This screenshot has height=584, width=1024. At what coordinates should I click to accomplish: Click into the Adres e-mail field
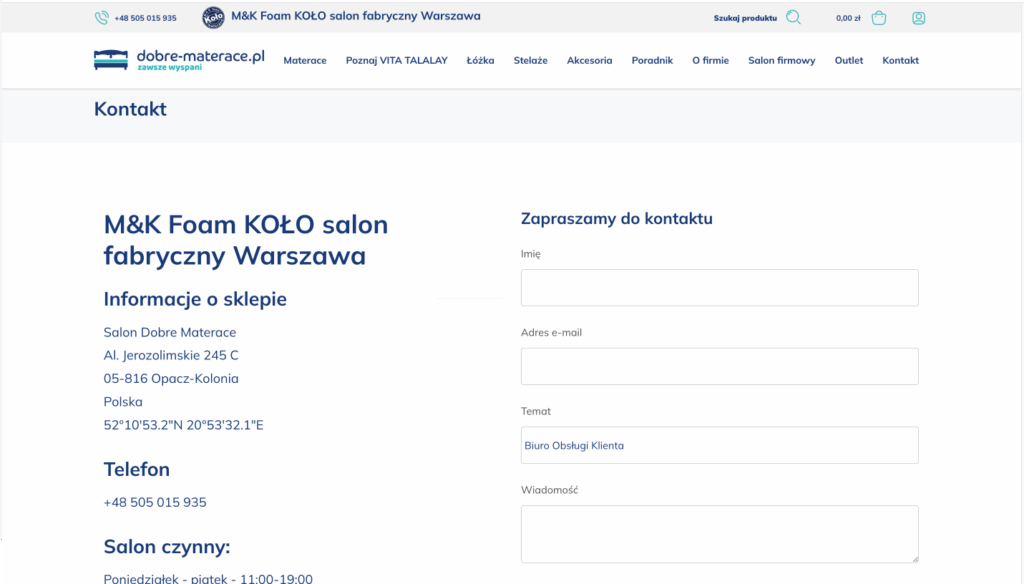719,366
